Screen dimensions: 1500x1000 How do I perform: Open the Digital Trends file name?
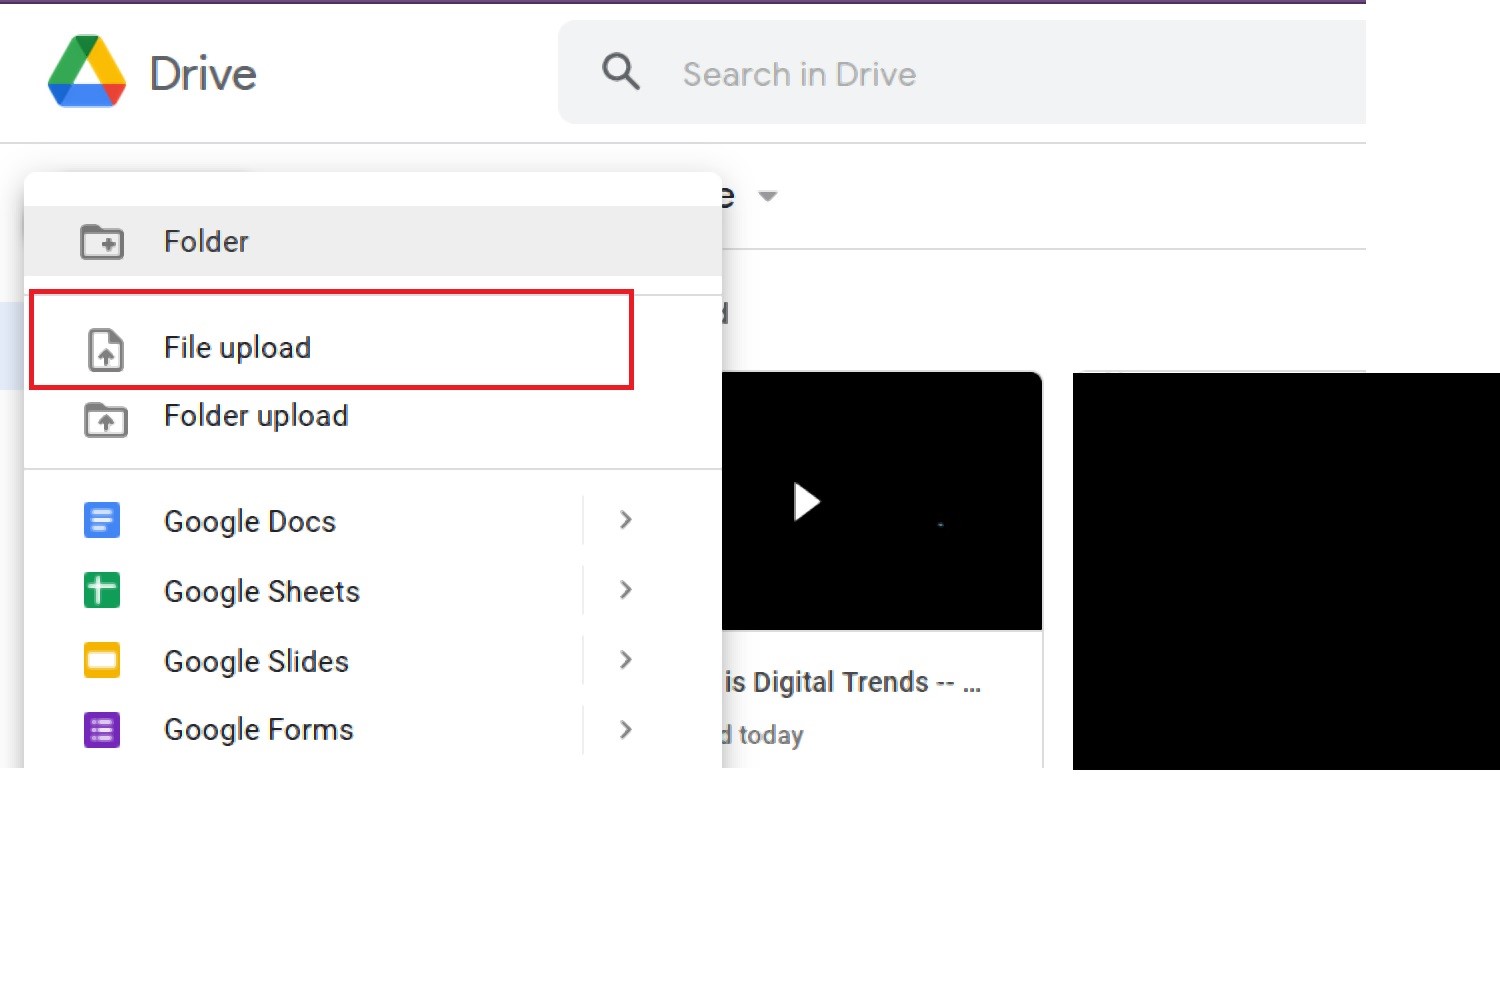[853, 682]
